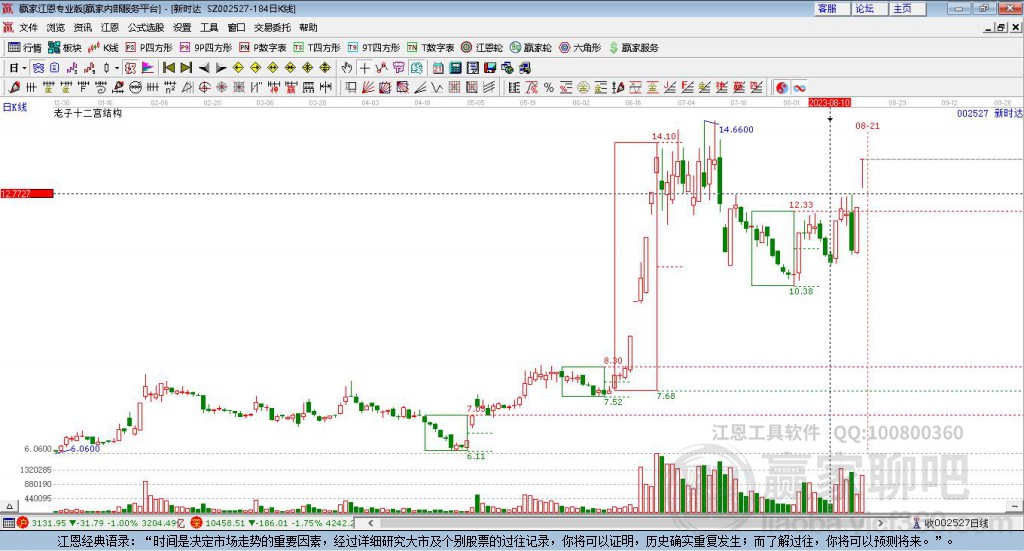Open the 行情 market quotes view

point(25,48)
